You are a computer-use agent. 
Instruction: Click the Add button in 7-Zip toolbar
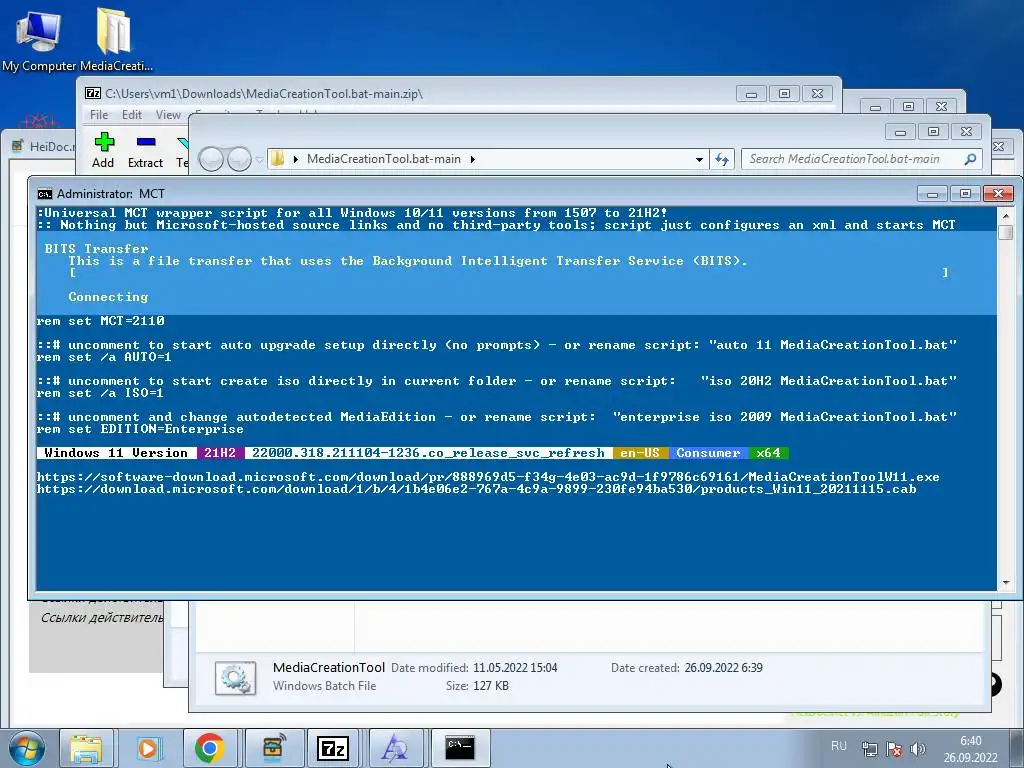[103, 150]
